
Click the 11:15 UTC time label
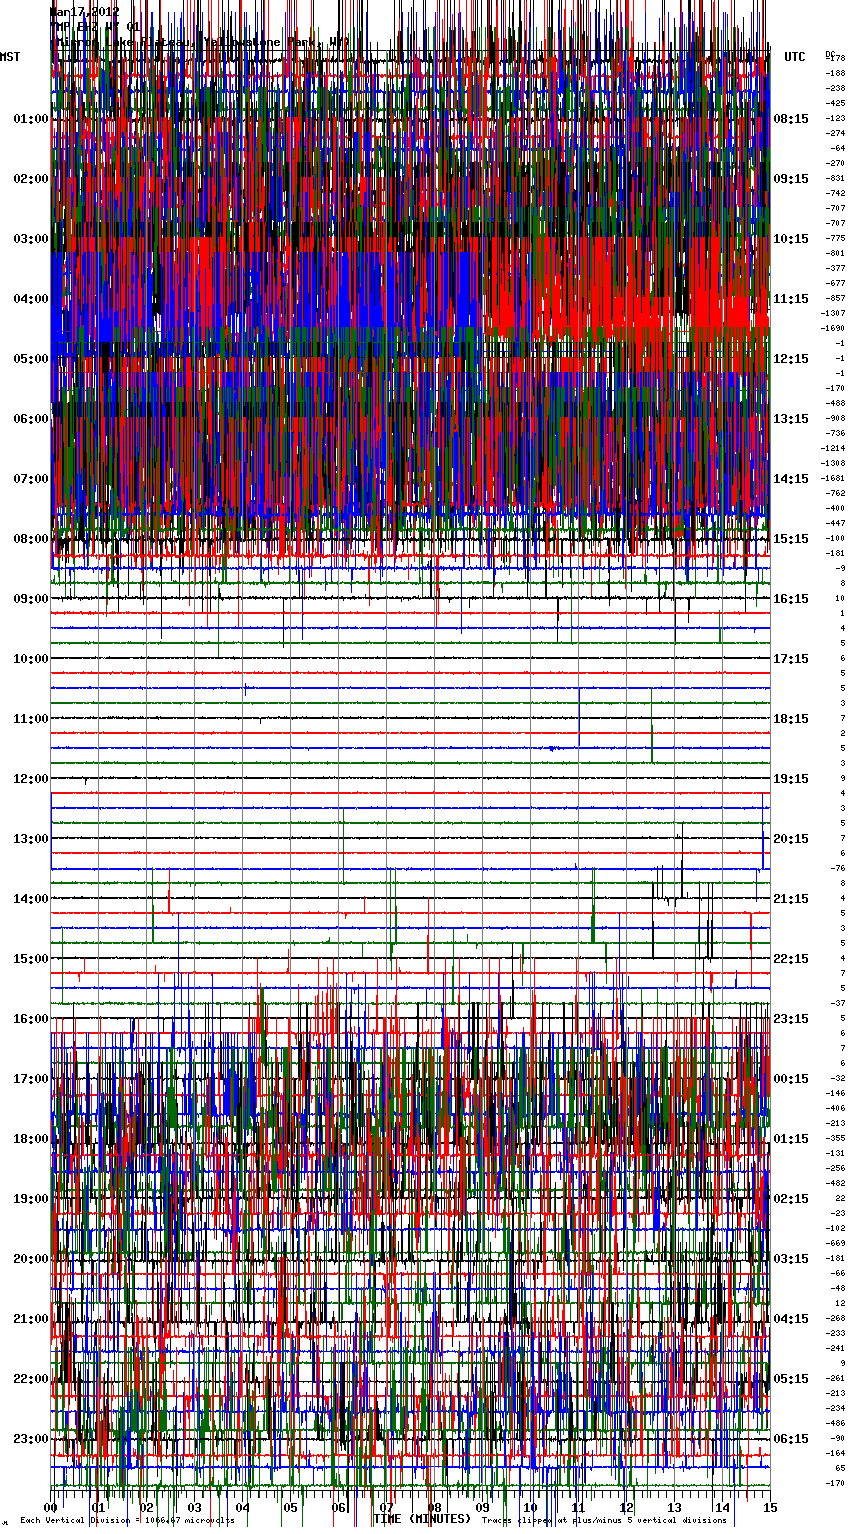(791, 299)
